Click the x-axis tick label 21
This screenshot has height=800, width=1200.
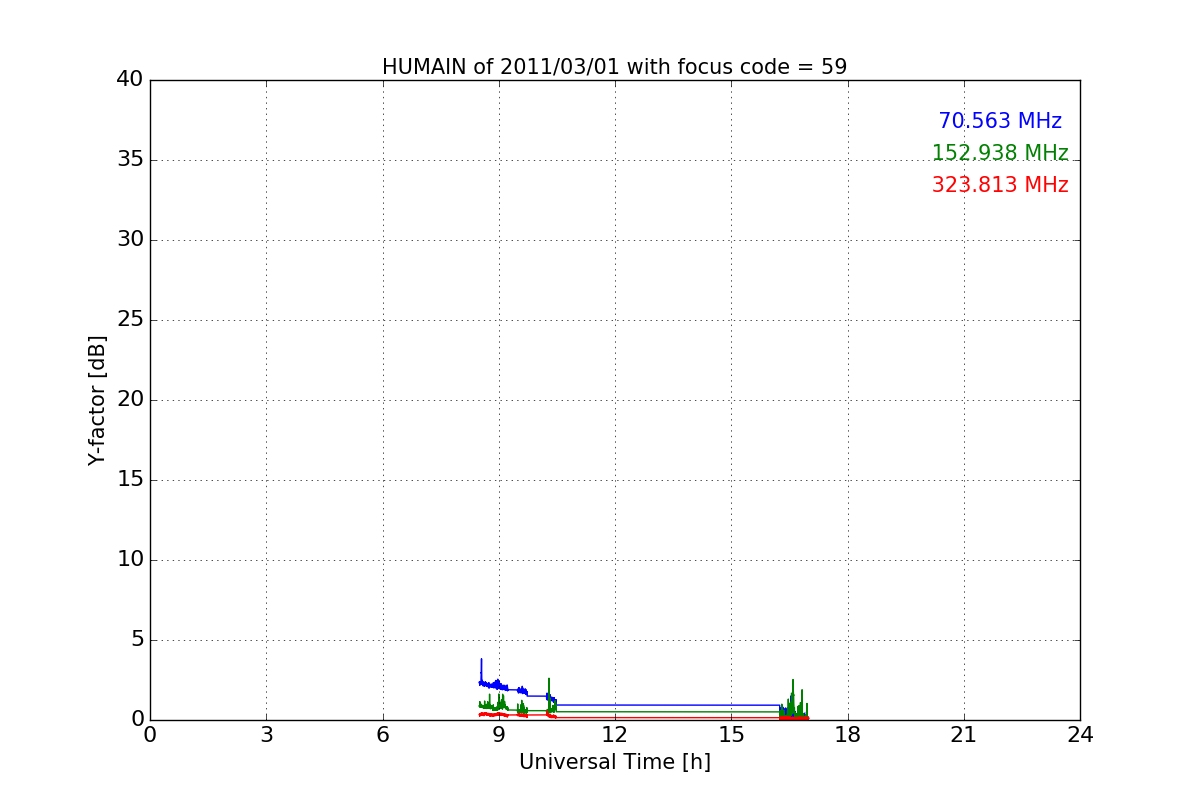964,735
